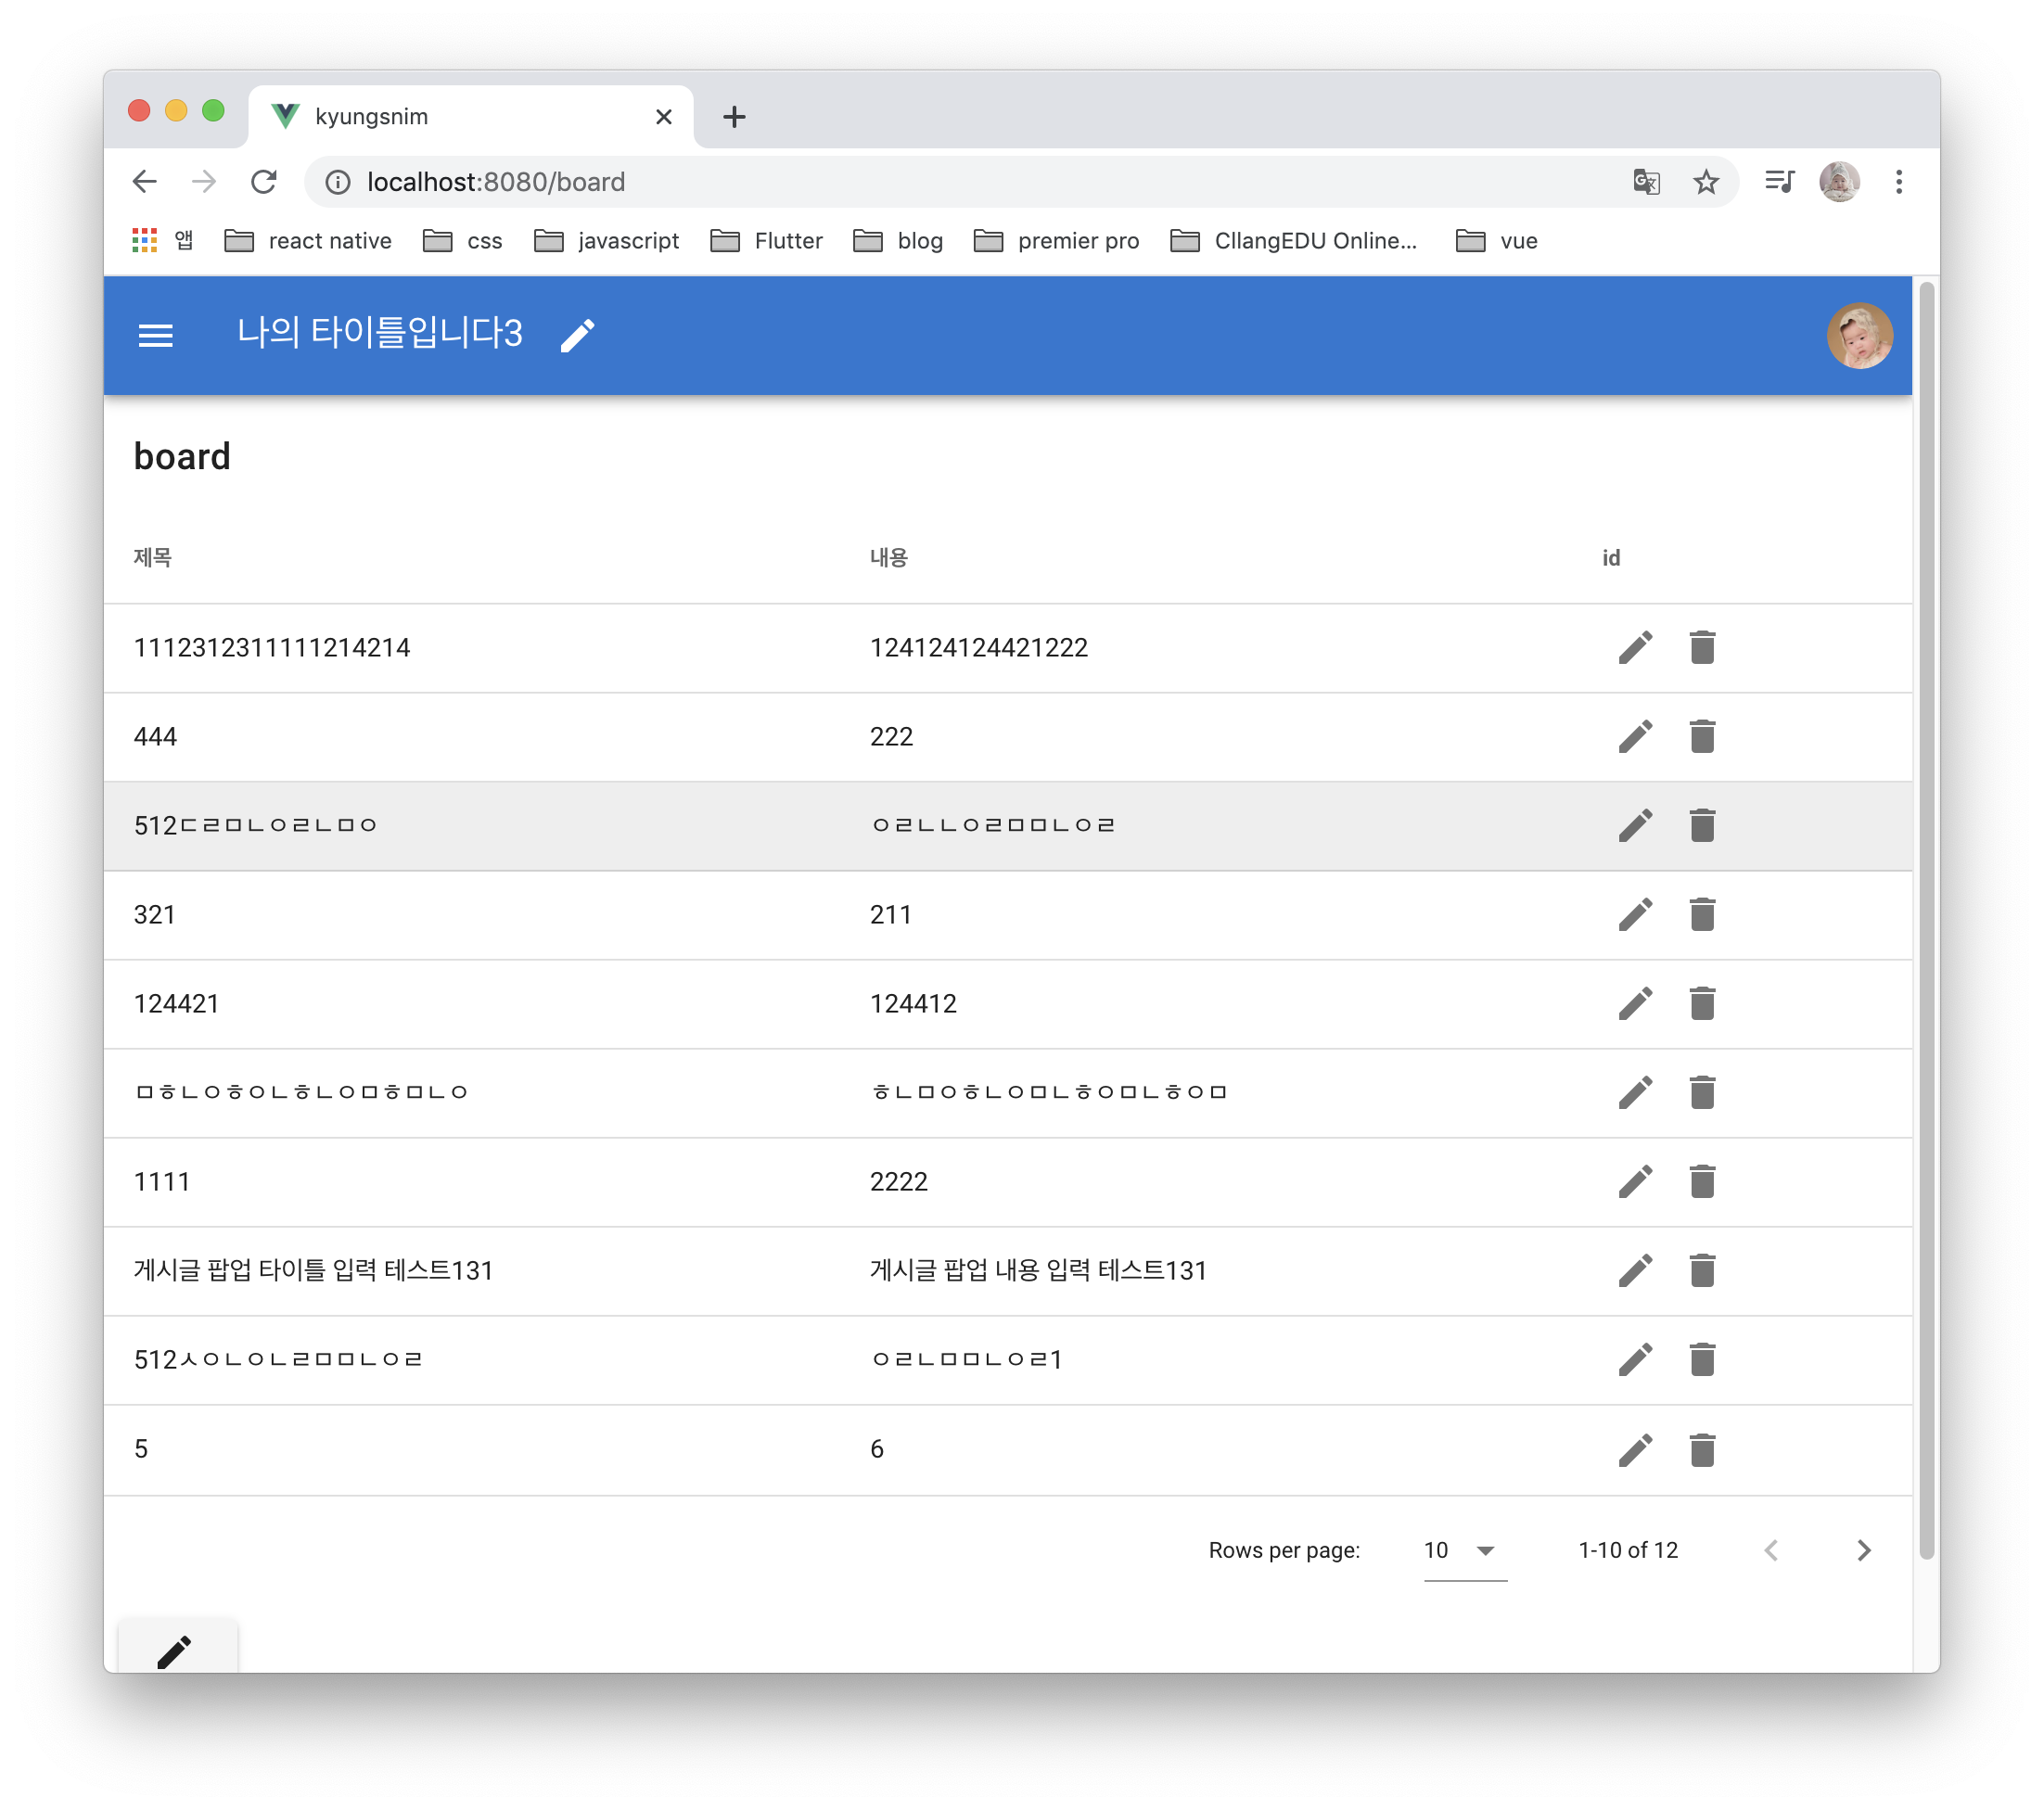Click the floating pencil button at bottom left
The width and height of the screenshot is (2044, 1810).
pos(176,1650)
